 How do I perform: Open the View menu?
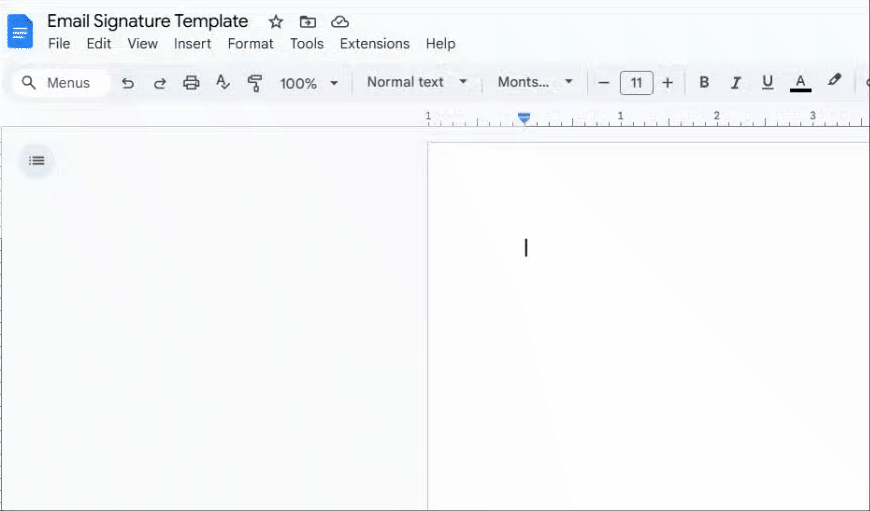point(143,44)
